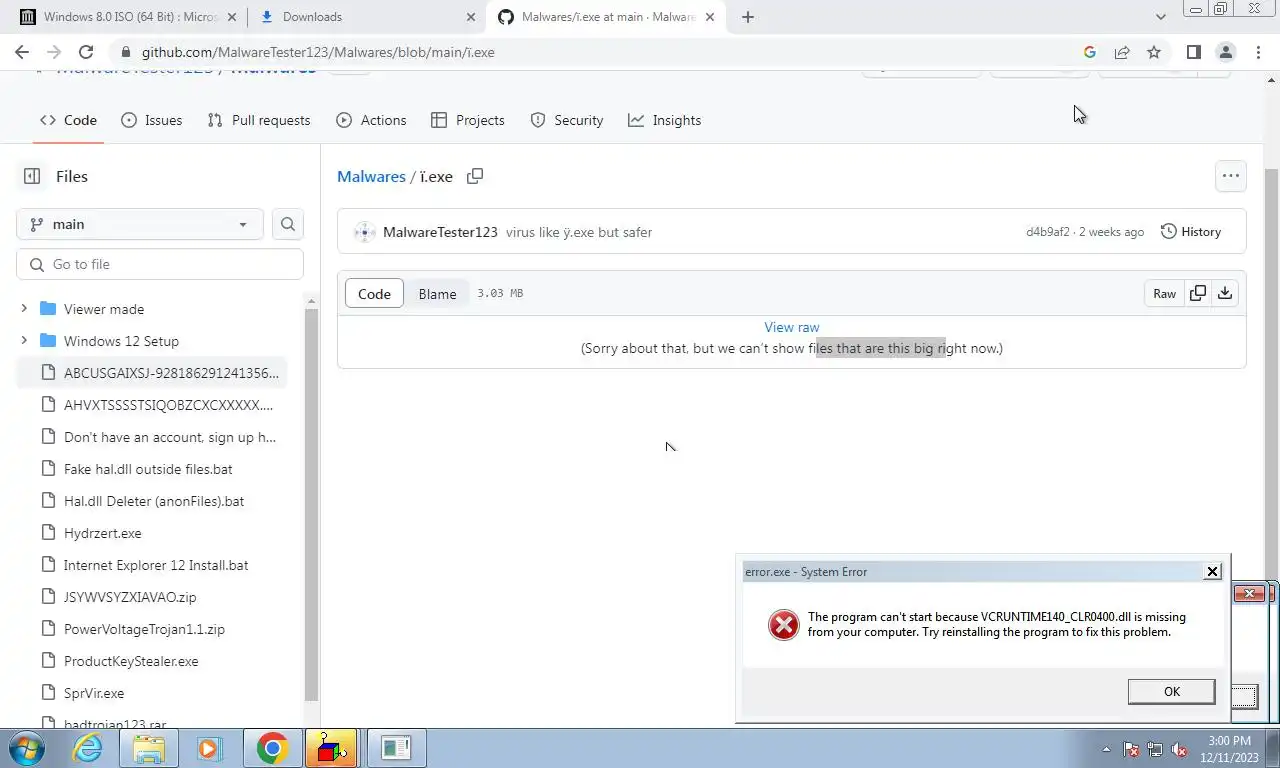Click Chrome icon in taskbar
The height and width of the screenshot is (768, 1280).
pyautogui.click(x=271, y=748)
